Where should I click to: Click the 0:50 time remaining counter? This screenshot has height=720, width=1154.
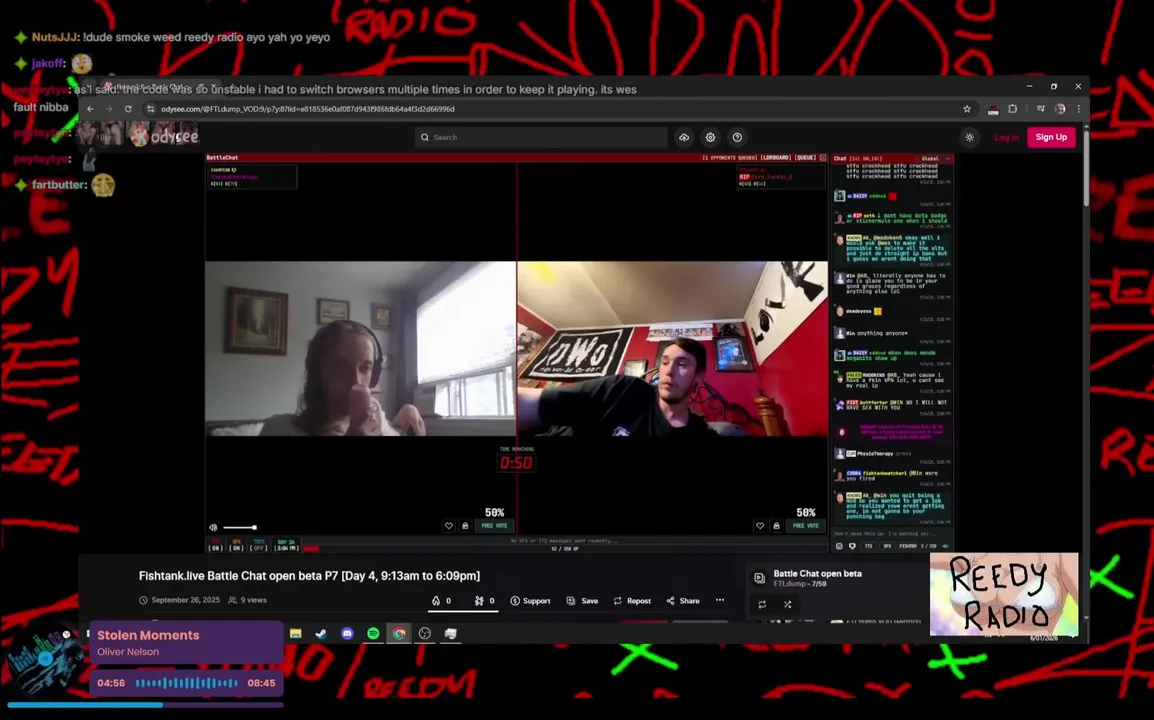tap(517, 462)
